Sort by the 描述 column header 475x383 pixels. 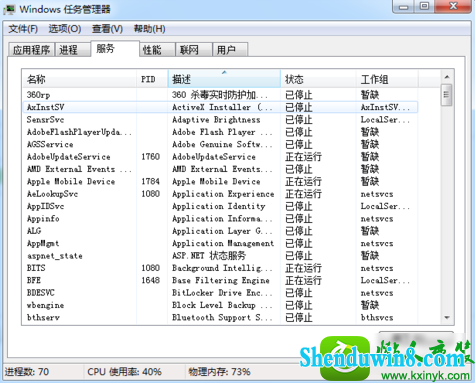224,79
